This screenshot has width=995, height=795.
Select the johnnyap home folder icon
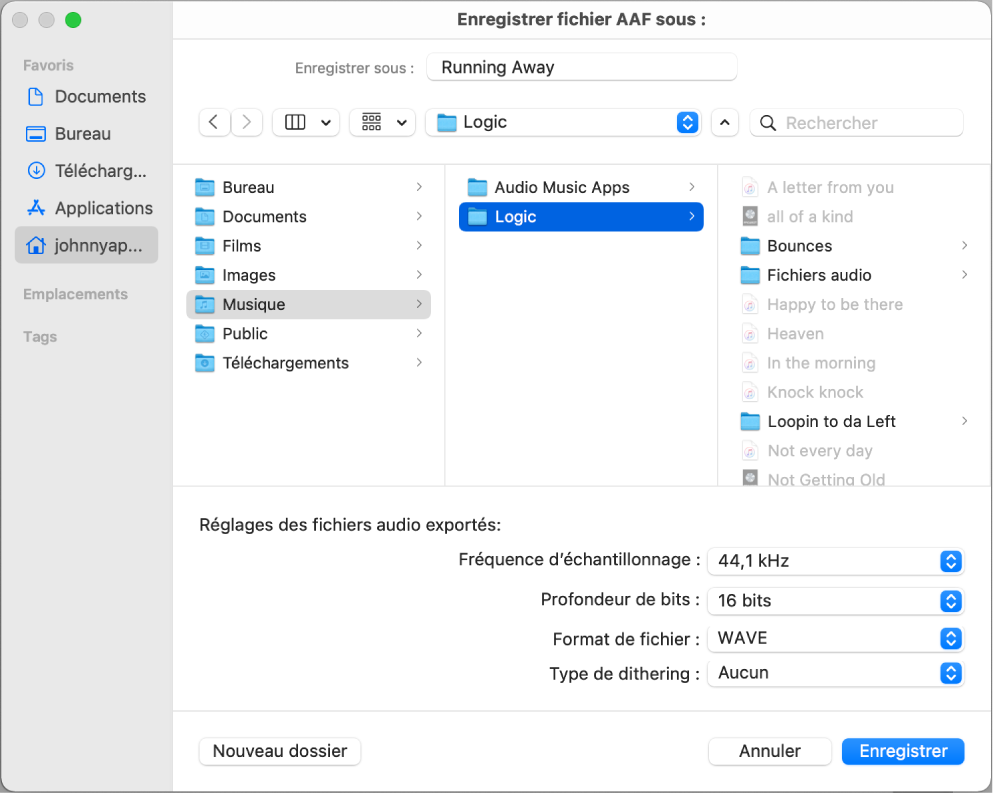point(86,244)
